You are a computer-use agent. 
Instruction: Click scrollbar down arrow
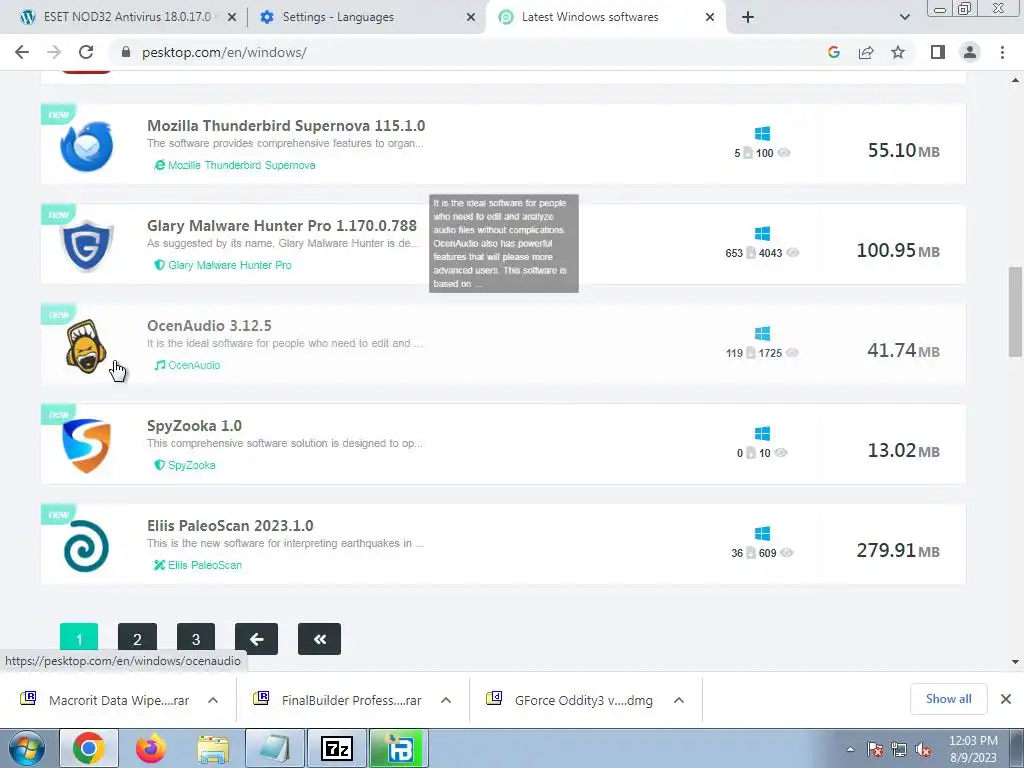coord(1015,662)
